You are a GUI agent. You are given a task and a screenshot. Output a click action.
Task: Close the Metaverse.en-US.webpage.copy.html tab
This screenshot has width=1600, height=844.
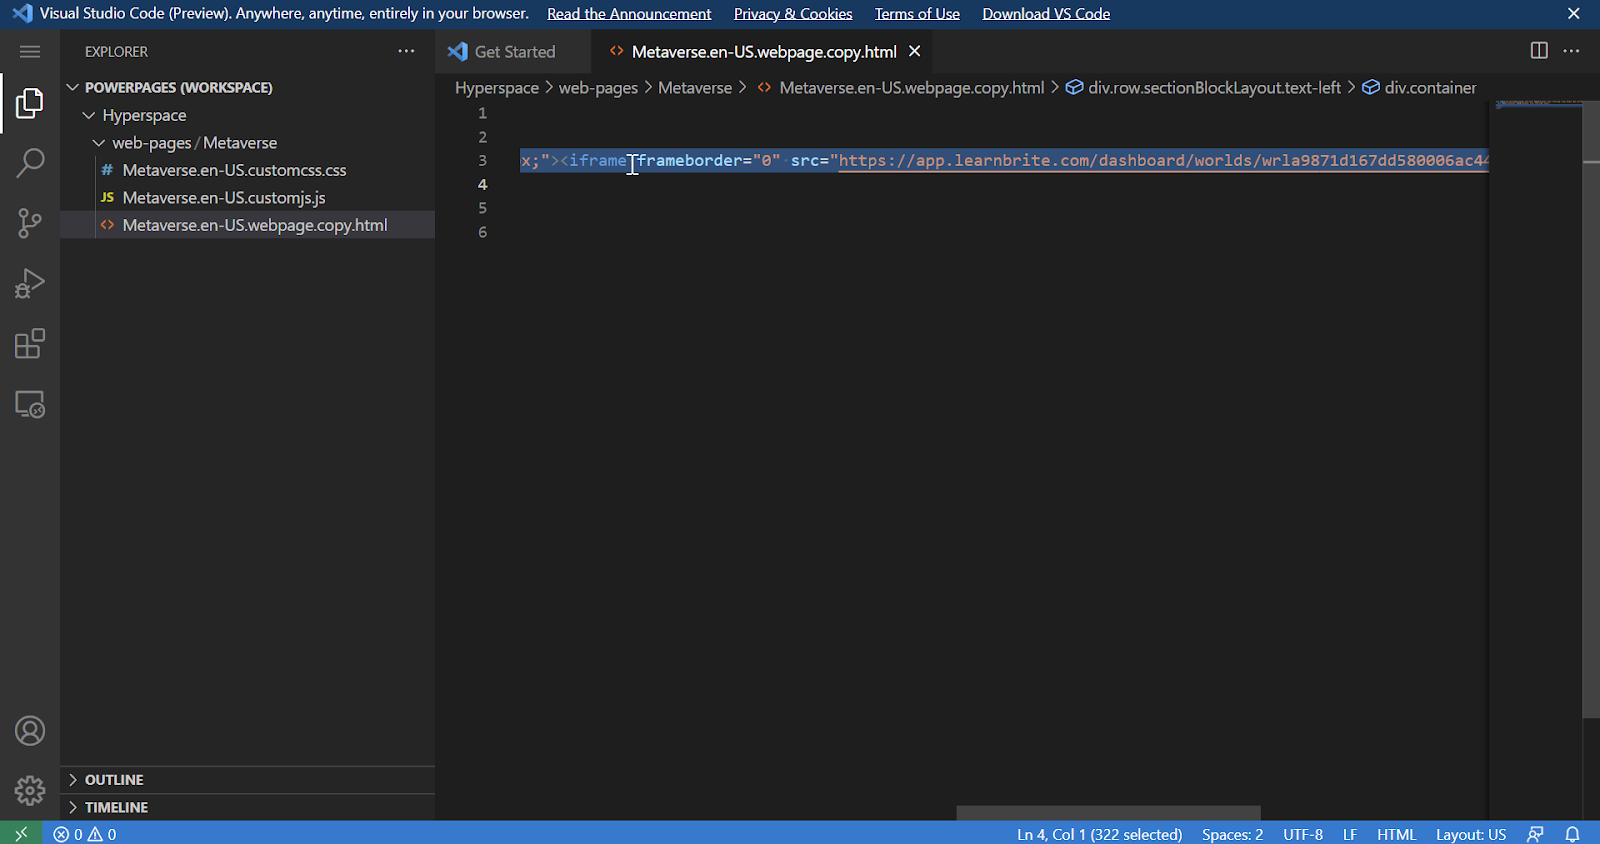click(914, 51)
